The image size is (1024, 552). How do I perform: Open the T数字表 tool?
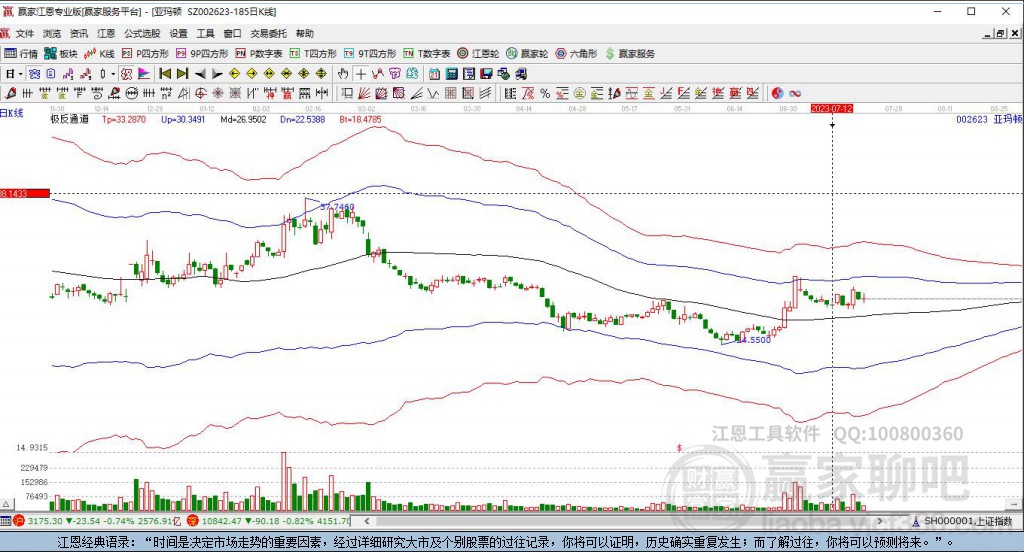pyautogui.click(x=426, y=54)
